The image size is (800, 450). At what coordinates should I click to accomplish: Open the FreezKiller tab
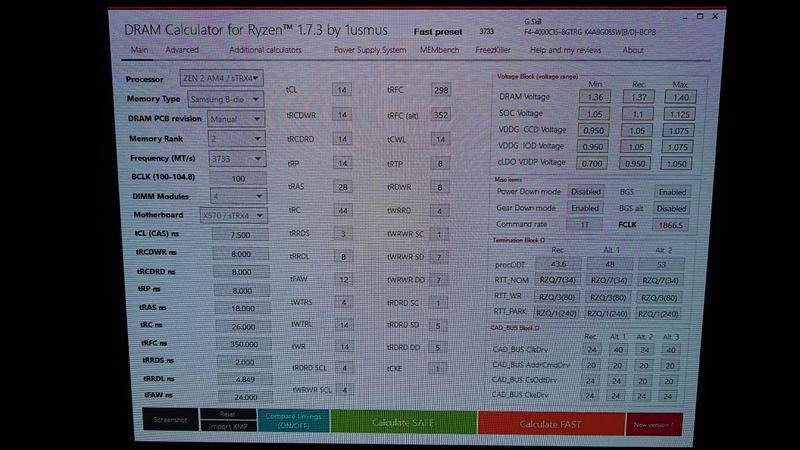click(493, 50)
